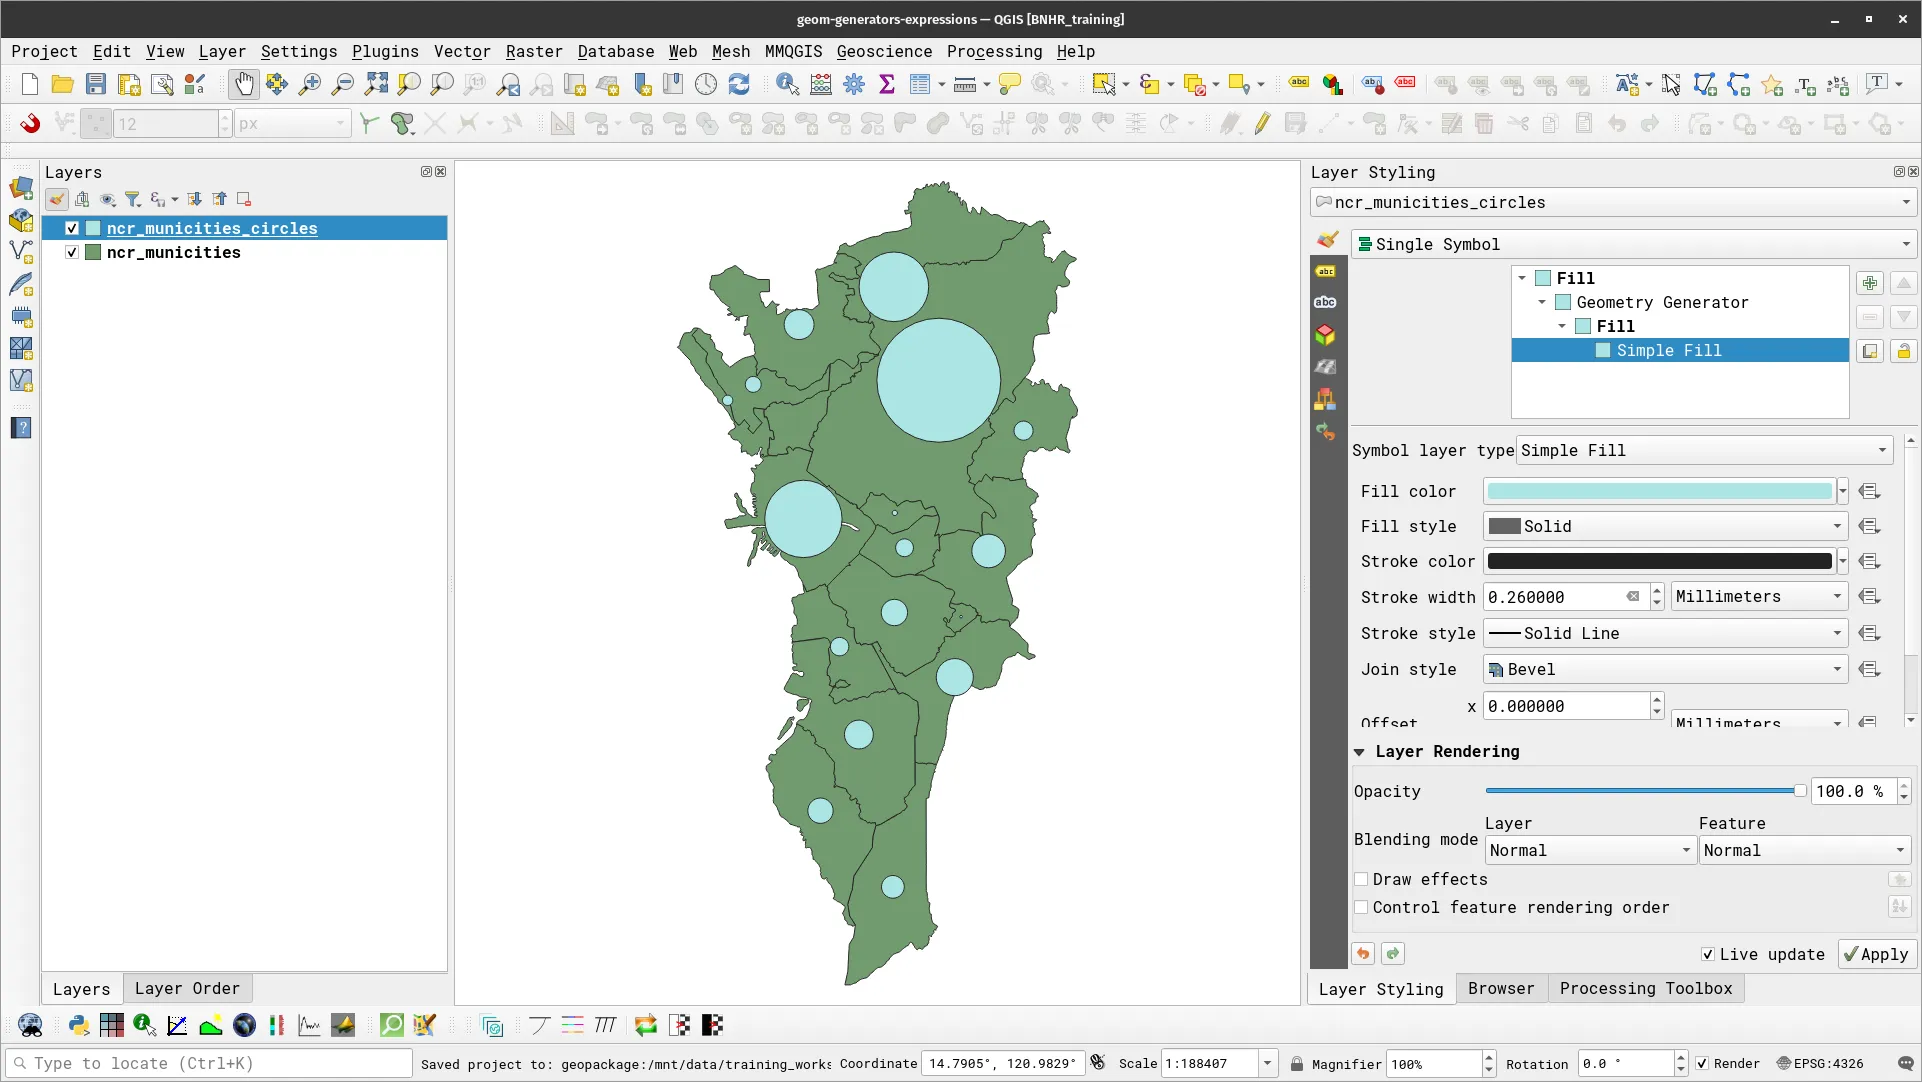Toggle editing with the pencil icon
1922x1082 pixels.
click(1262, 123)
